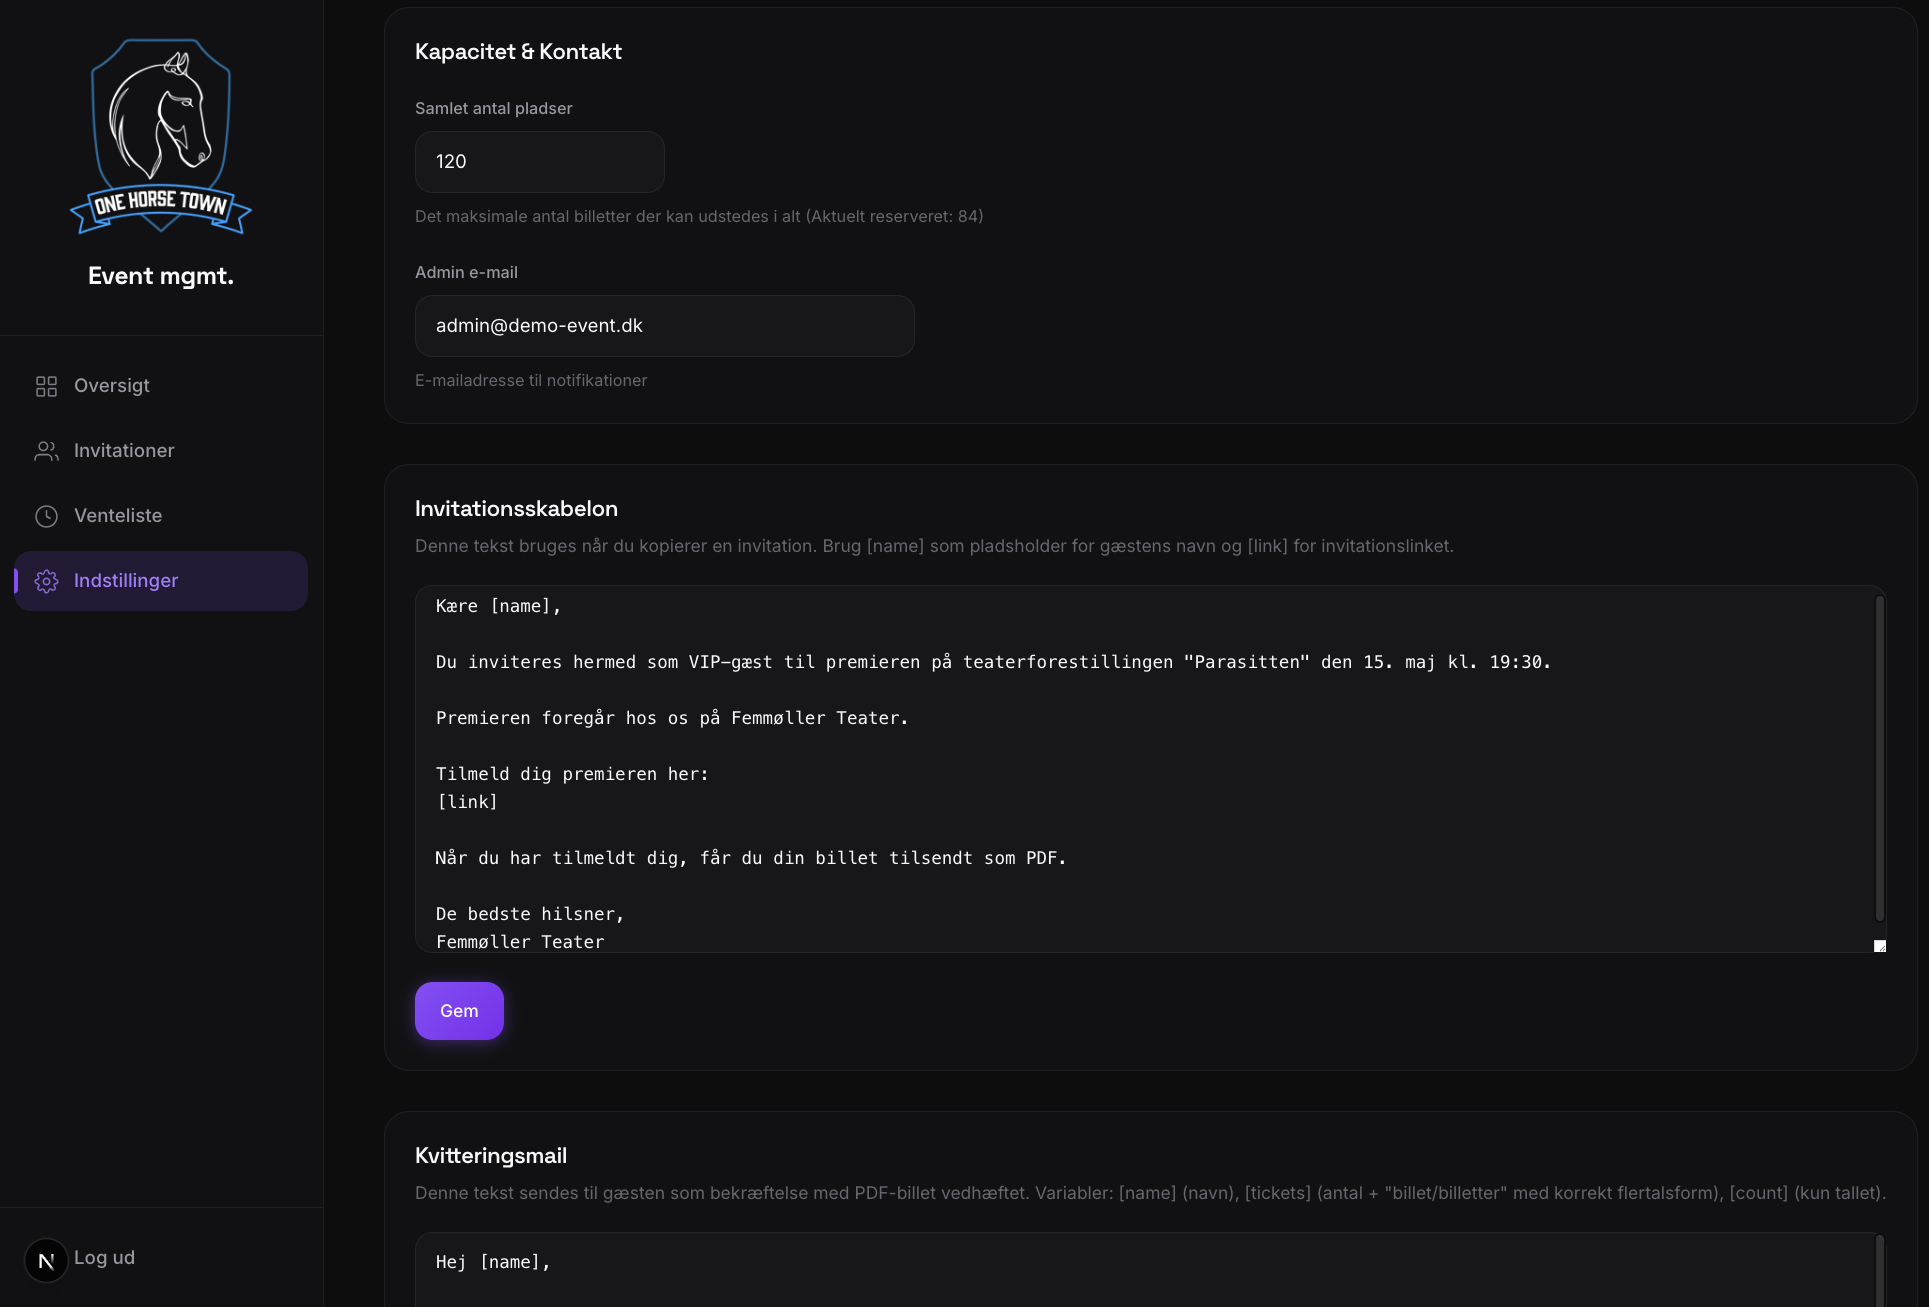1929x1307 pixels.
Task: Click the Log ud link
Action: (x=104, y=1258)
